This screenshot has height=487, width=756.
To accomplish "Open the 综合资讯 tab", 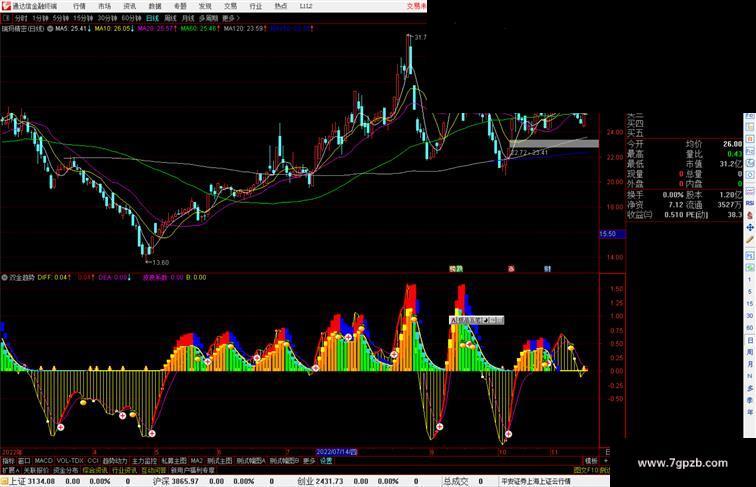I will (95, 470).
